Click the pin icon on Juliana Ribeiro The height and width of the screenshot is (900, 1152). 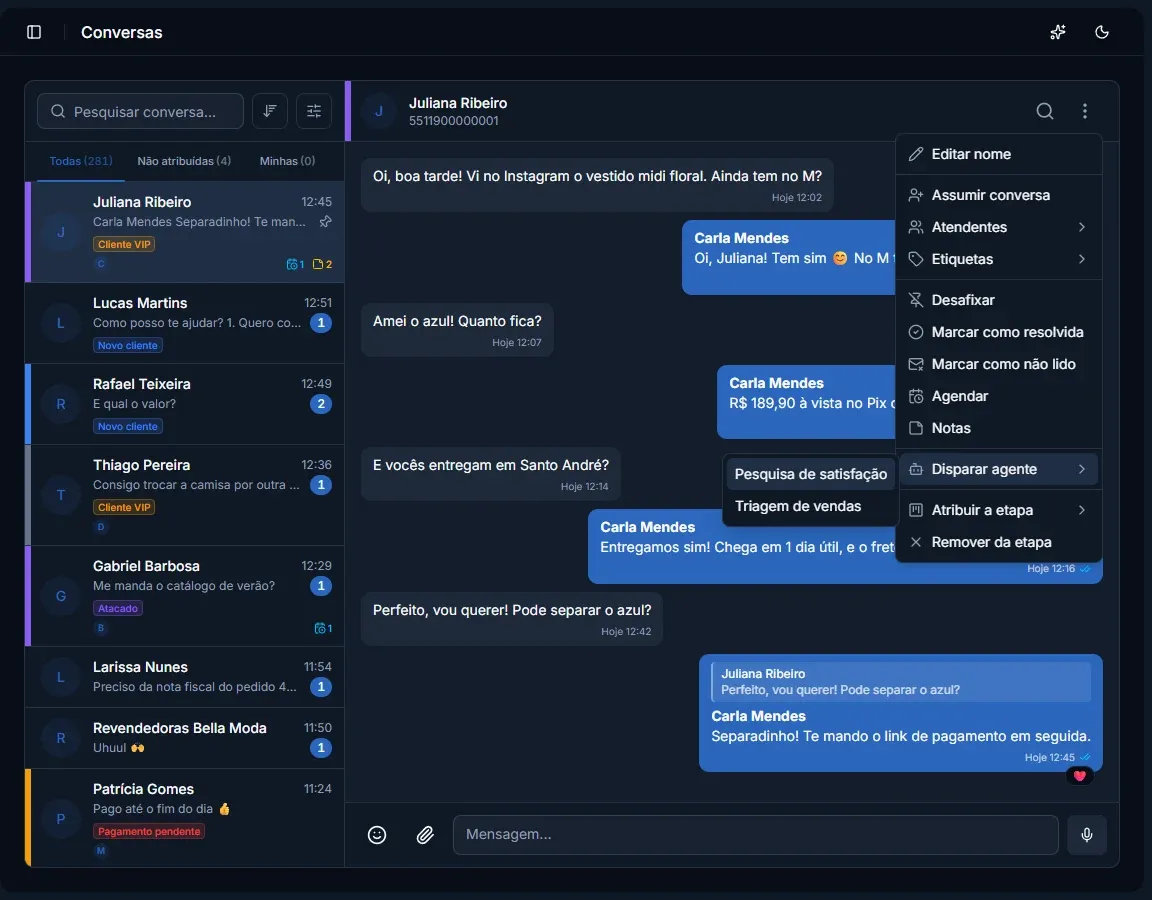325,221
